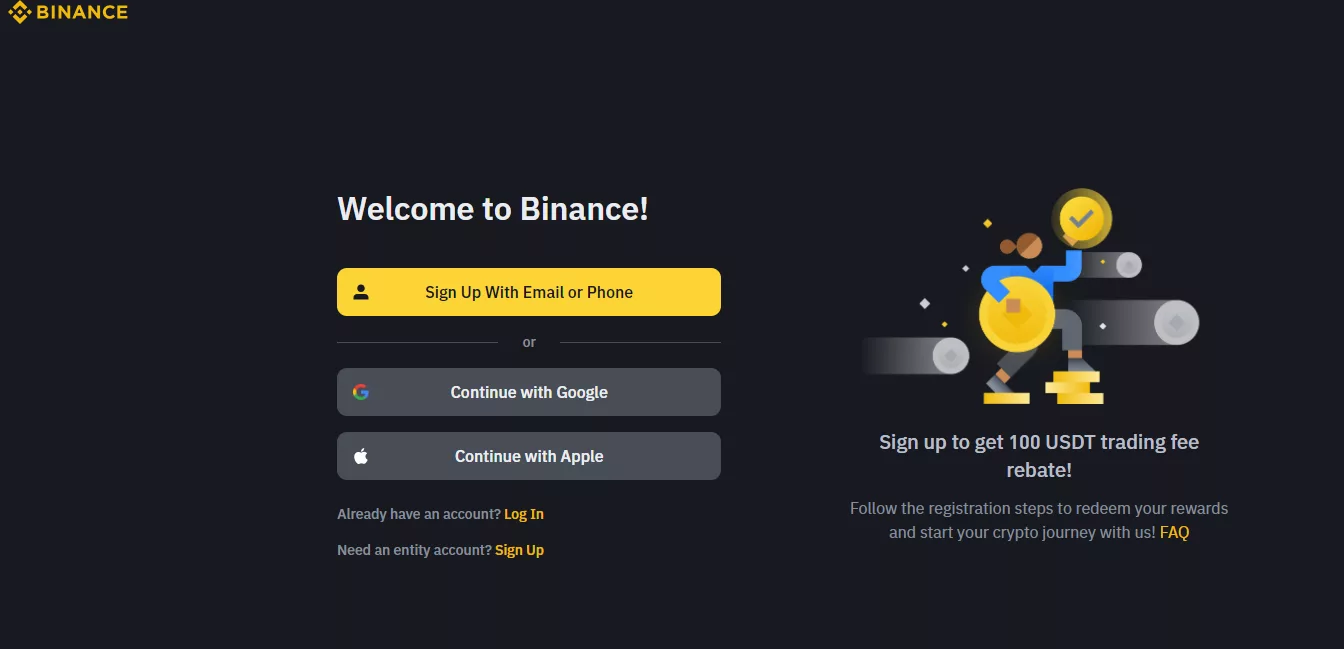Open the FAQ link
This screenshot has height=649, width=1344.
click(1174, 532)
